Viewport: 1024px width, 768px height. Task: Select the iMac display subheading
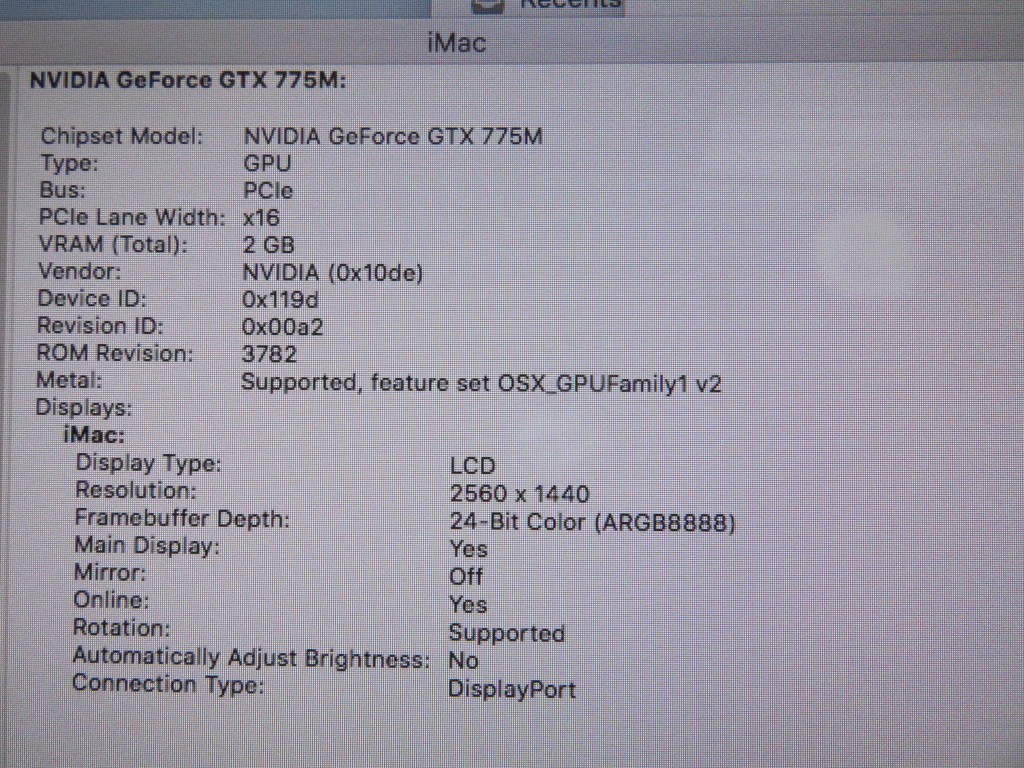click(x=94, y=435)
